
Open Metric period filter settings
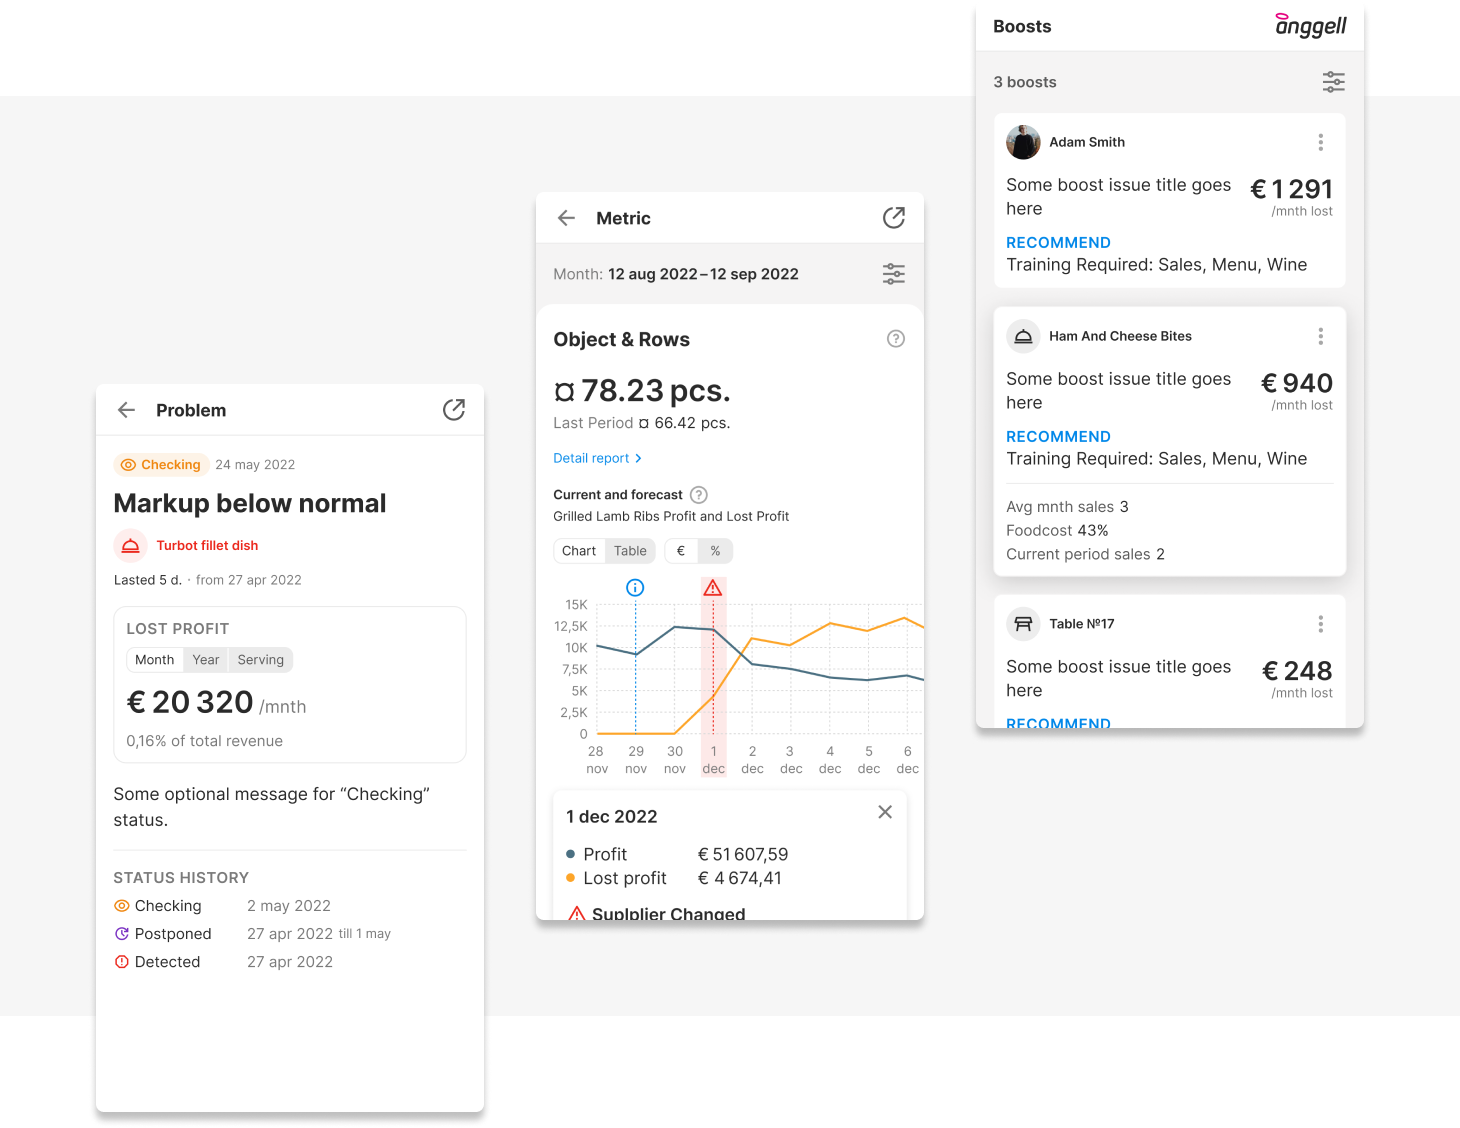point(894,274)
